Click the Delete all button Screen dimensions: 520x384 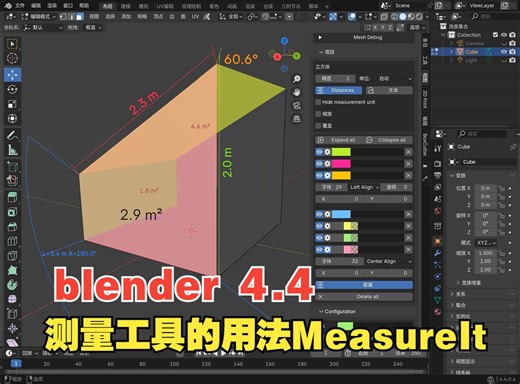click(x=364, y=297)
